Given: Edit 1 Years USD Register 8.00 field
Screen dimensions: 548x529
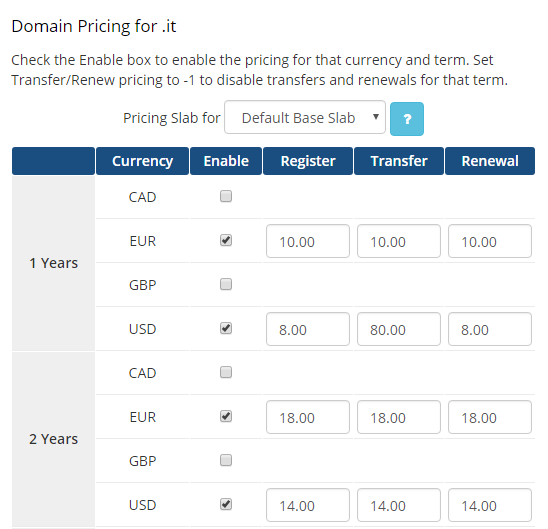Looking at the screenshot, I should pos(308,329).
